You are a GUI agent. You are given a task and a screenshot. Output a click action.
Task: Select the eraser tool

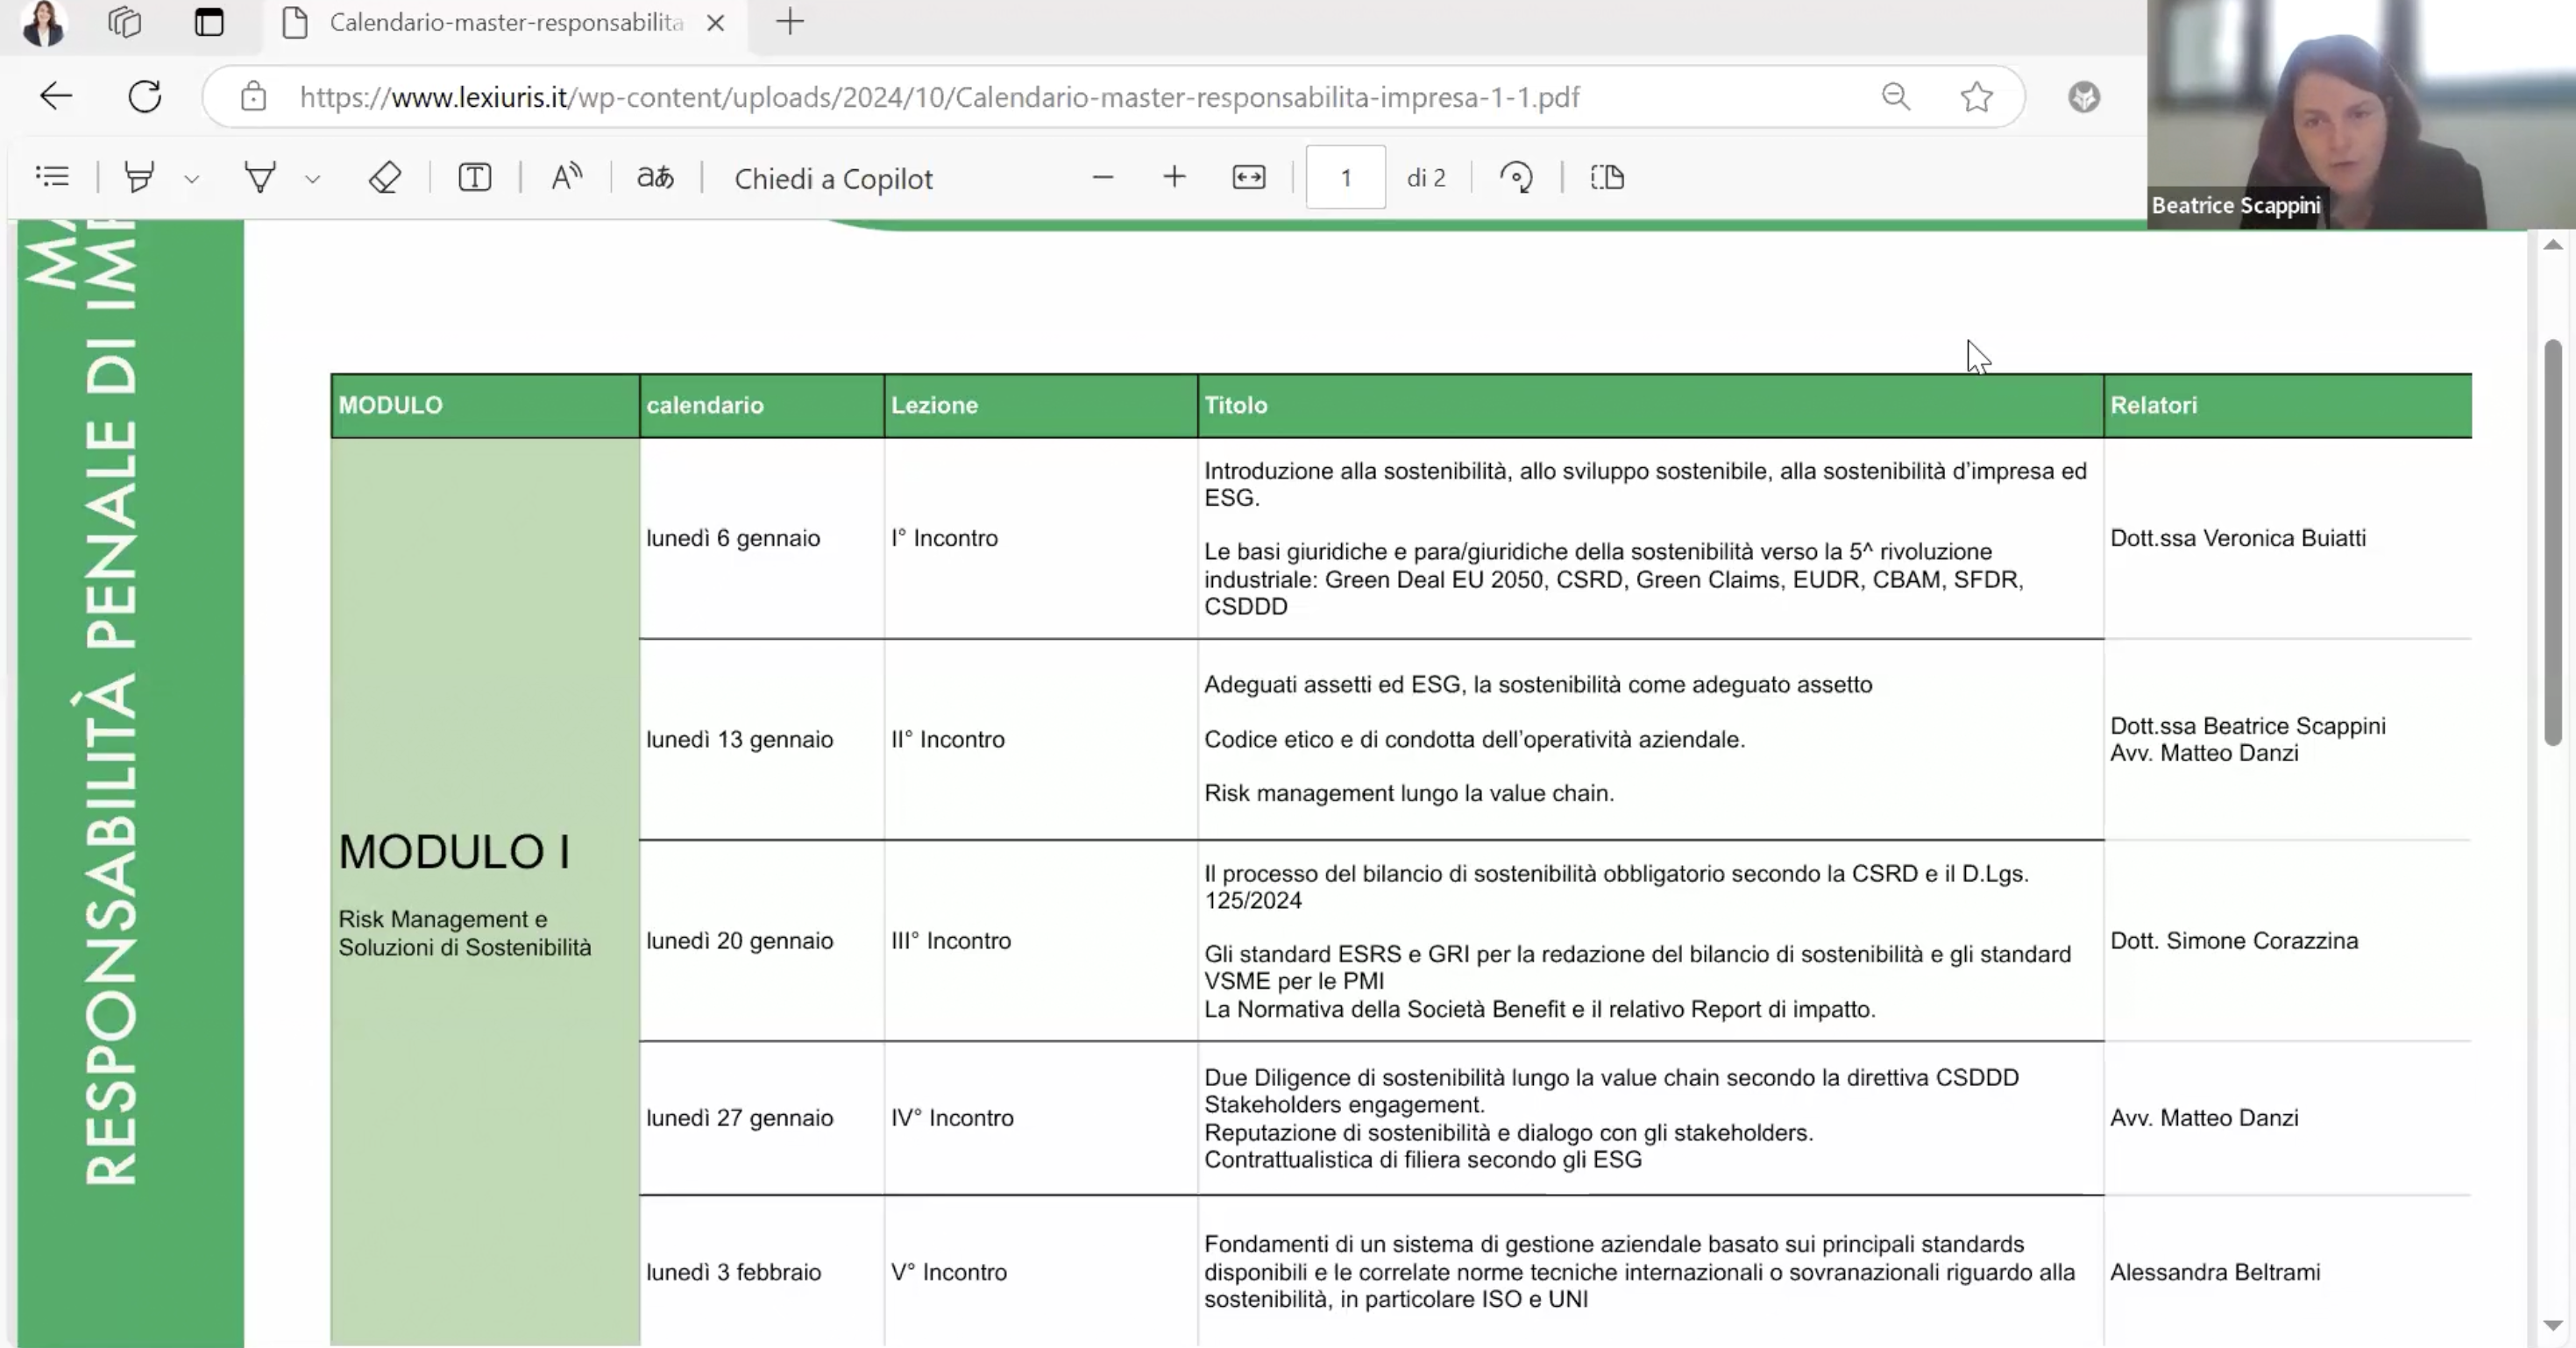[x=385, y=177]
